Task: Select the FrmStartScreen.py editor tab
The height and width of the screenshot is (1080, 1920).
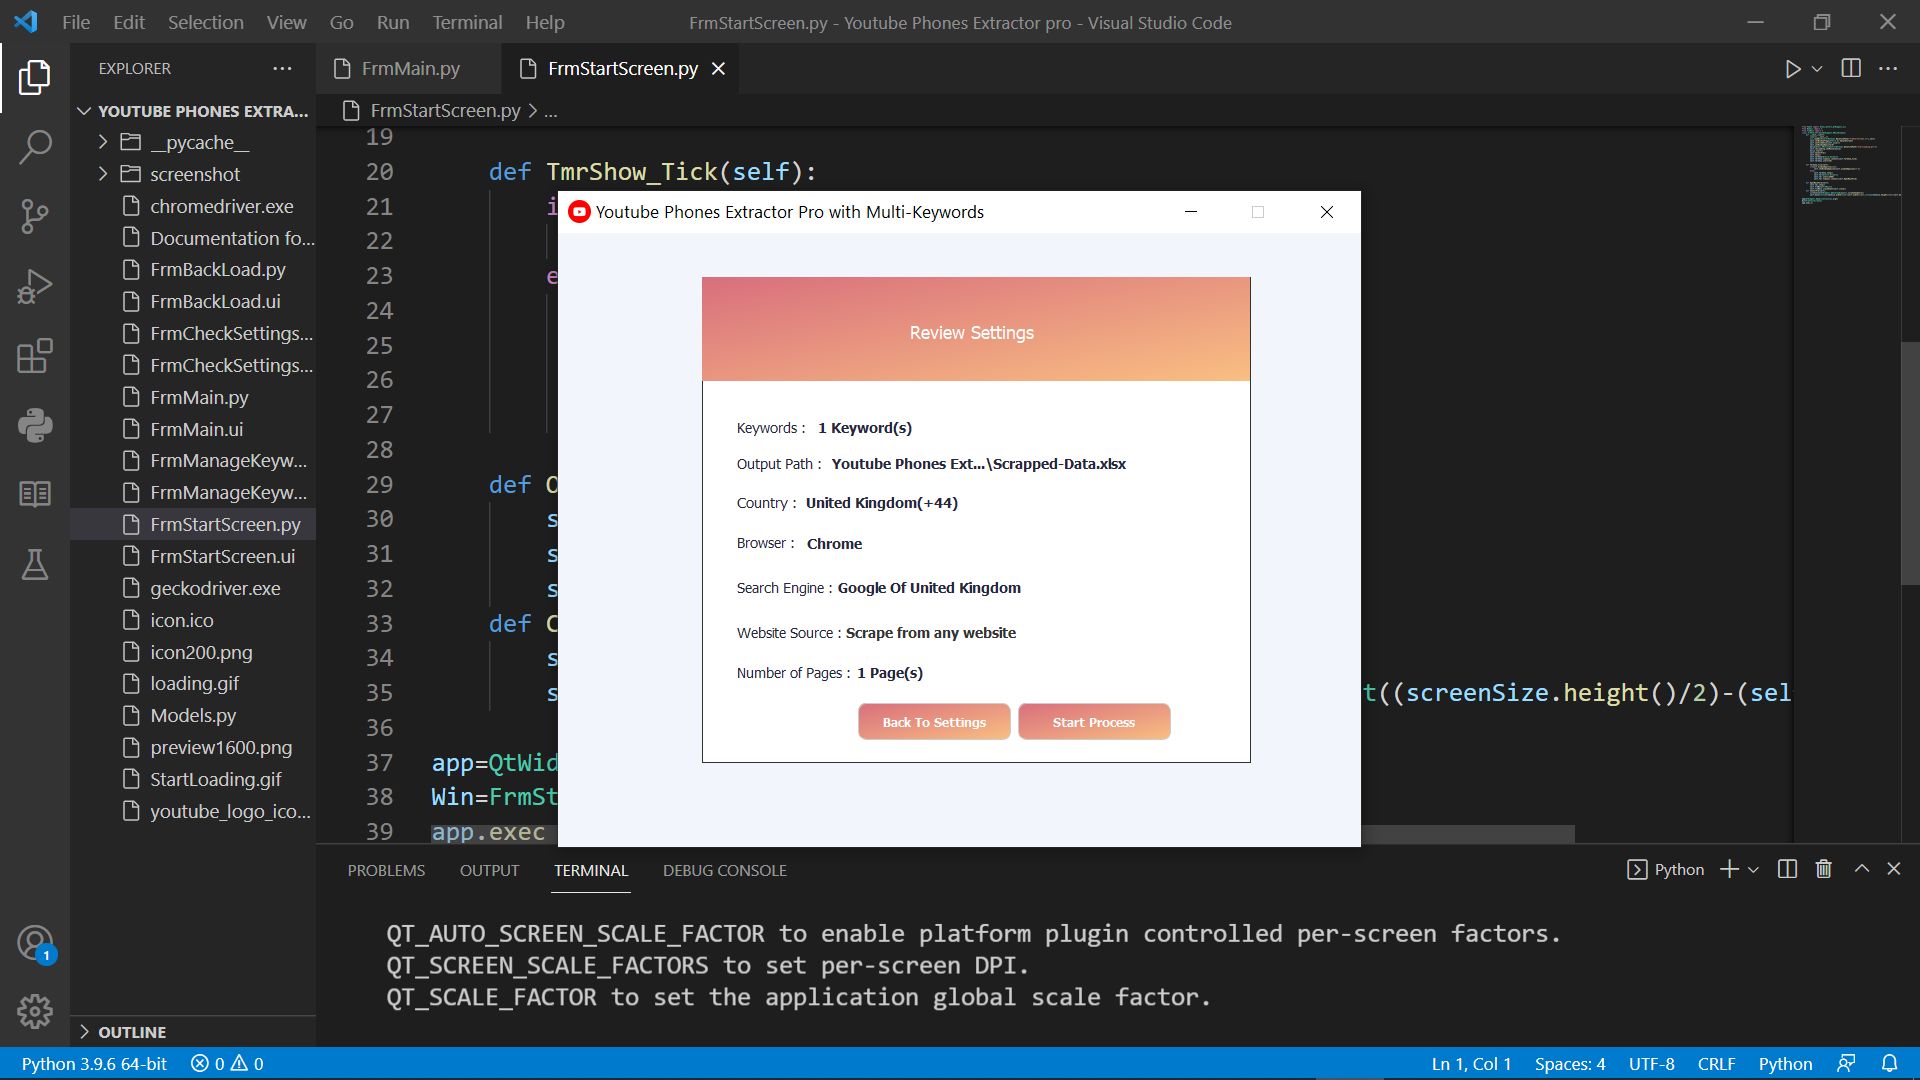Action: click(622, 68)
